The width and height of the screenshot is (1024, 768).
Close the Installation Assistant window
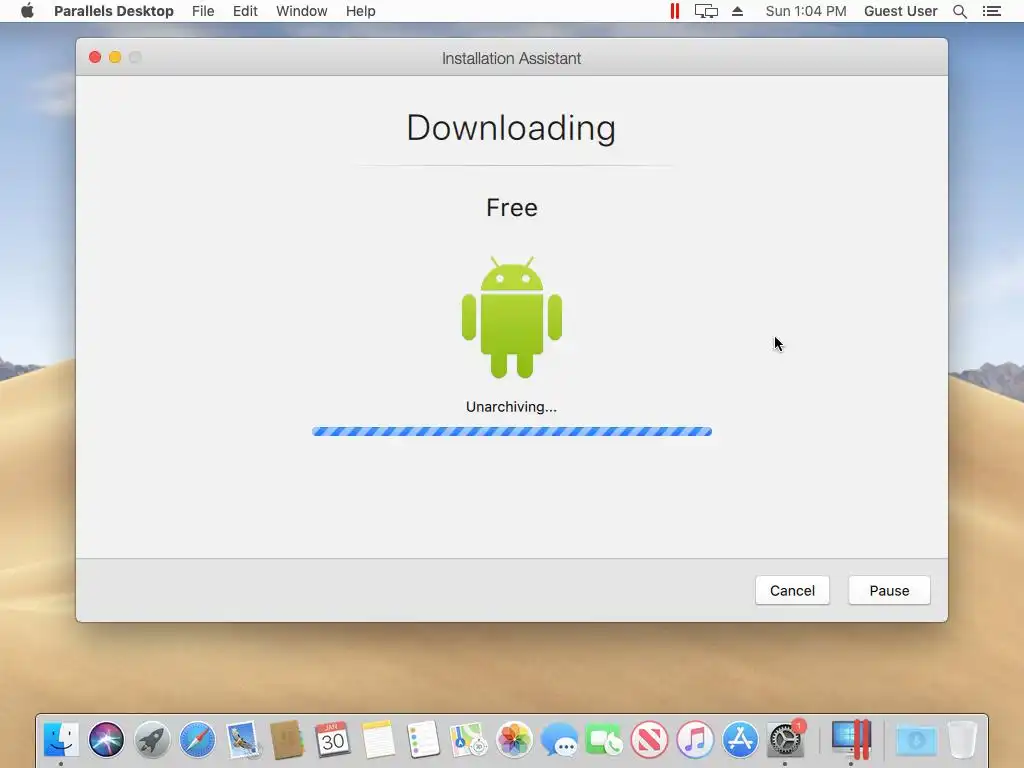point(95,57)
